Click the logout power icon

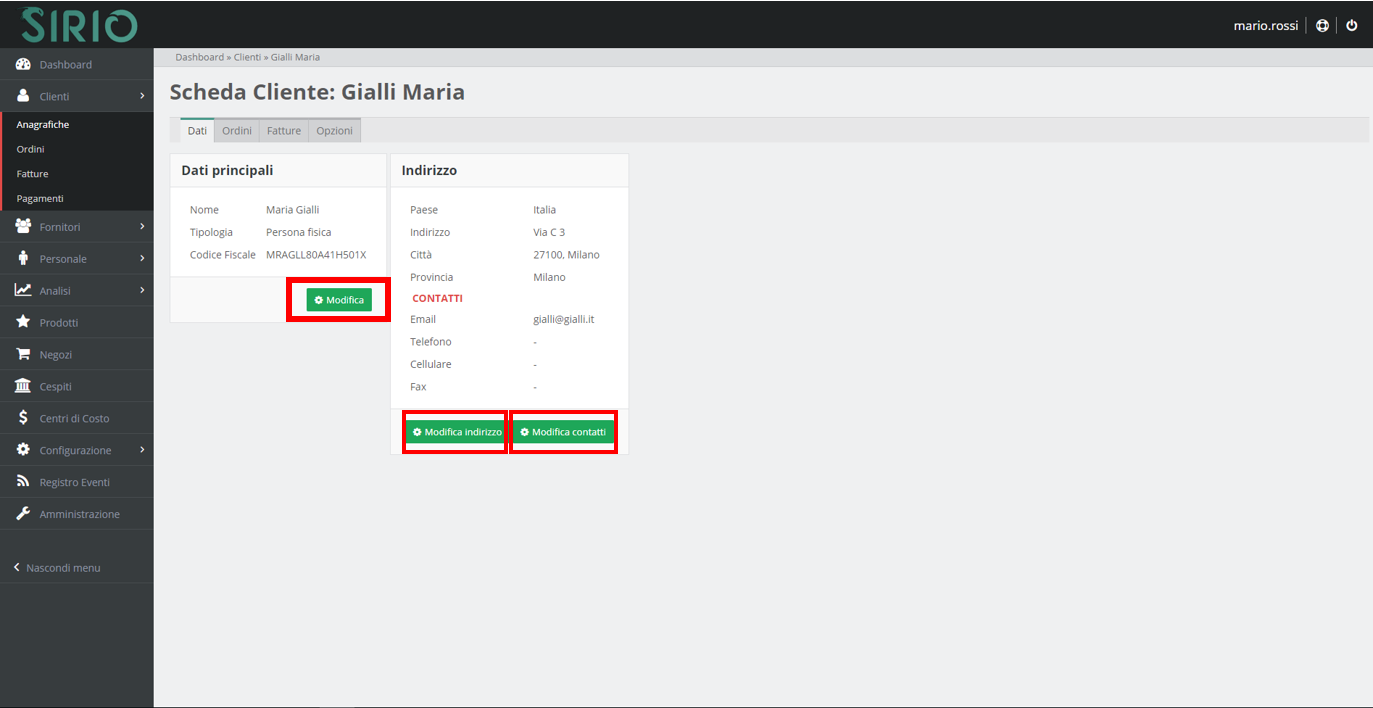coord(1352,25)
